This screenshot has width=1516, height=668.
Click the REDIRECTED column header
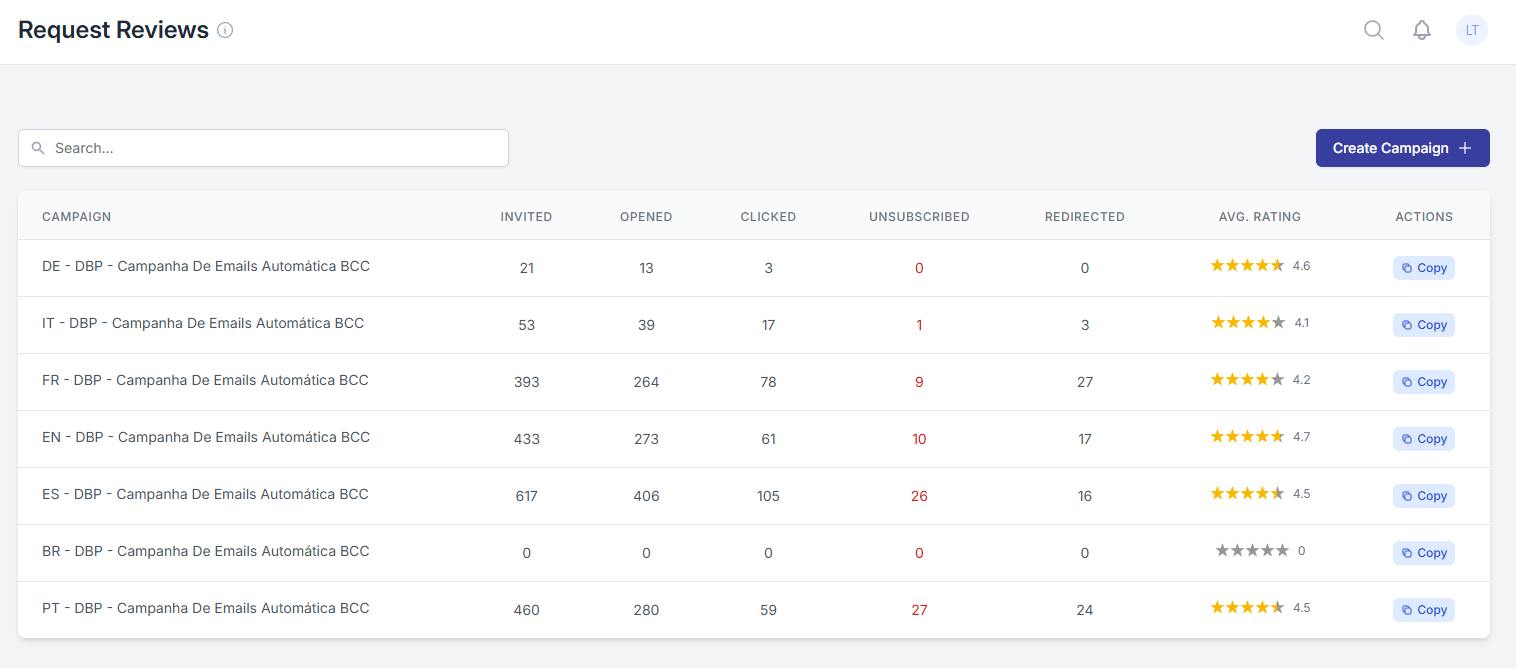pyautogui.click(x=1085, y=217)
